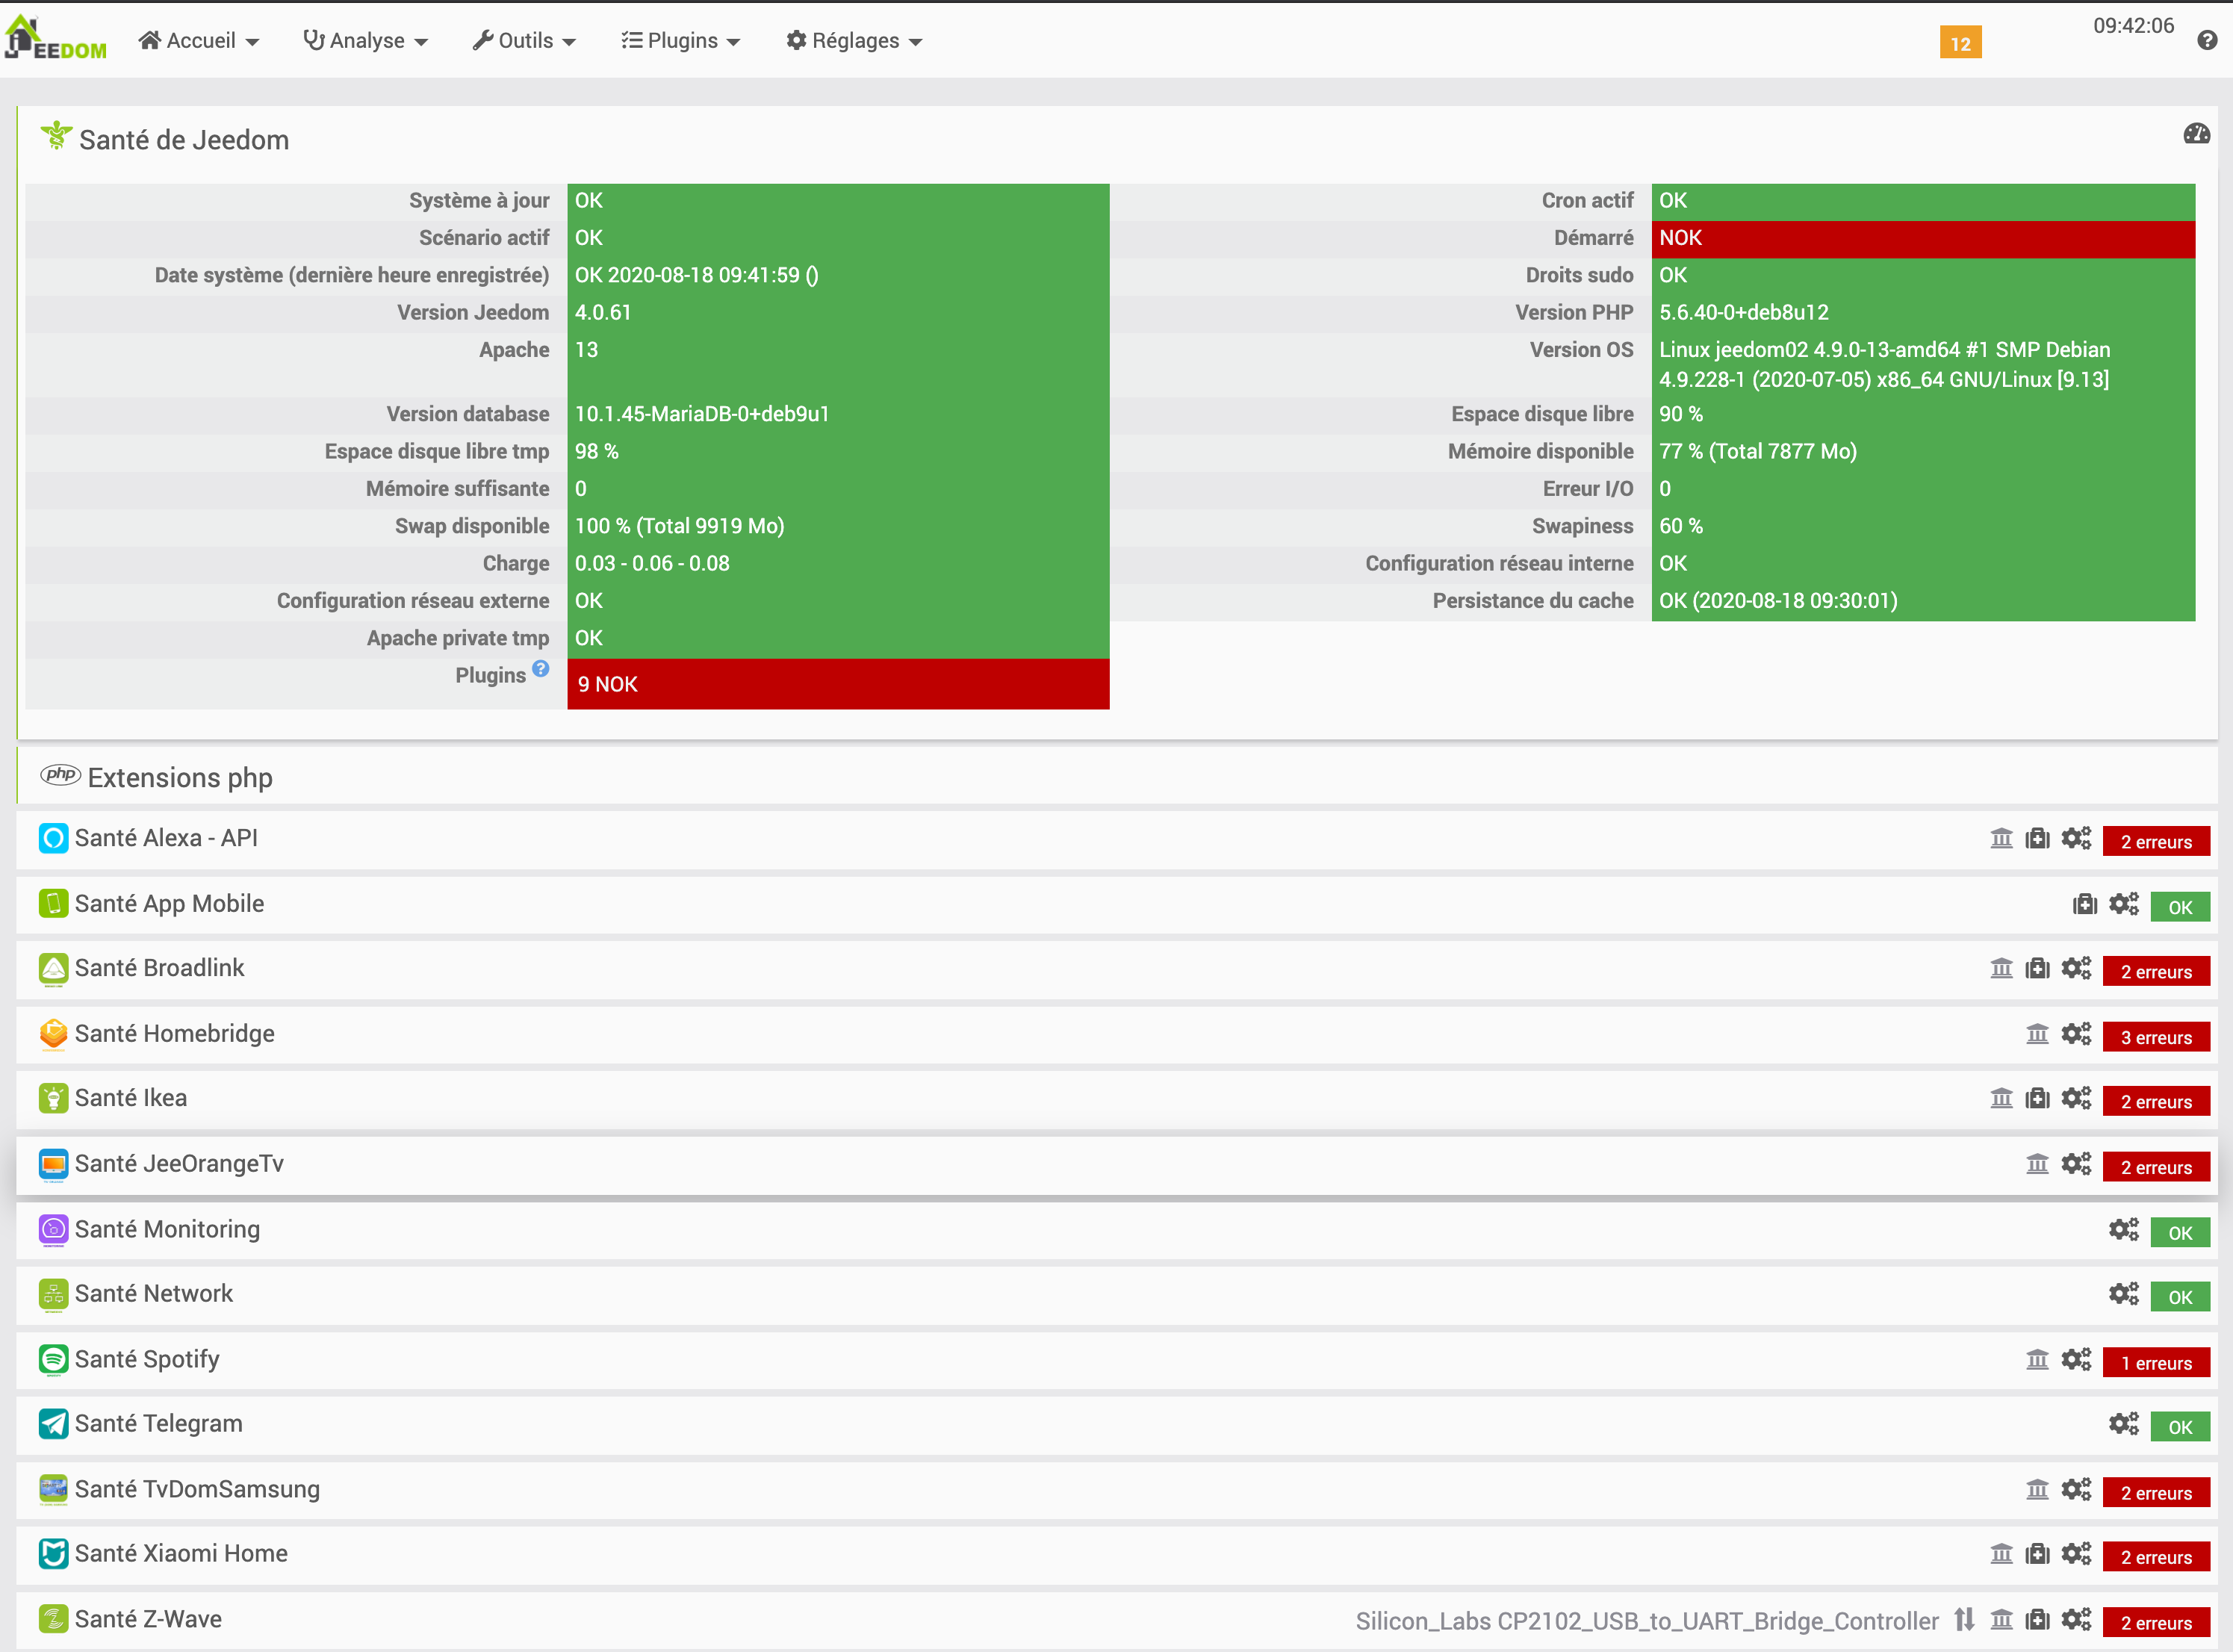The width and height of the screenshot is (2233, 1652).
Task: Click Spotify 1 erreurs badge
Action: 2156,1363
